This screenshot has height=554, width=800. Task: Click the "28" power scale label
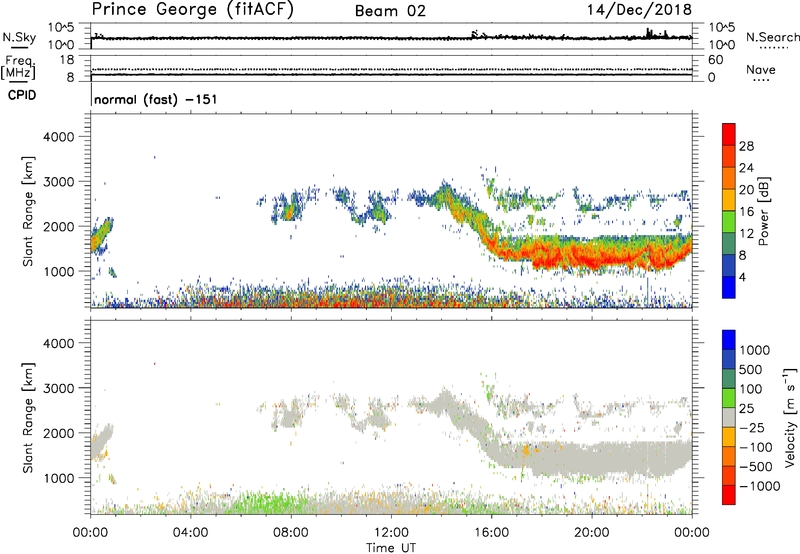click(x=746, y=146)
